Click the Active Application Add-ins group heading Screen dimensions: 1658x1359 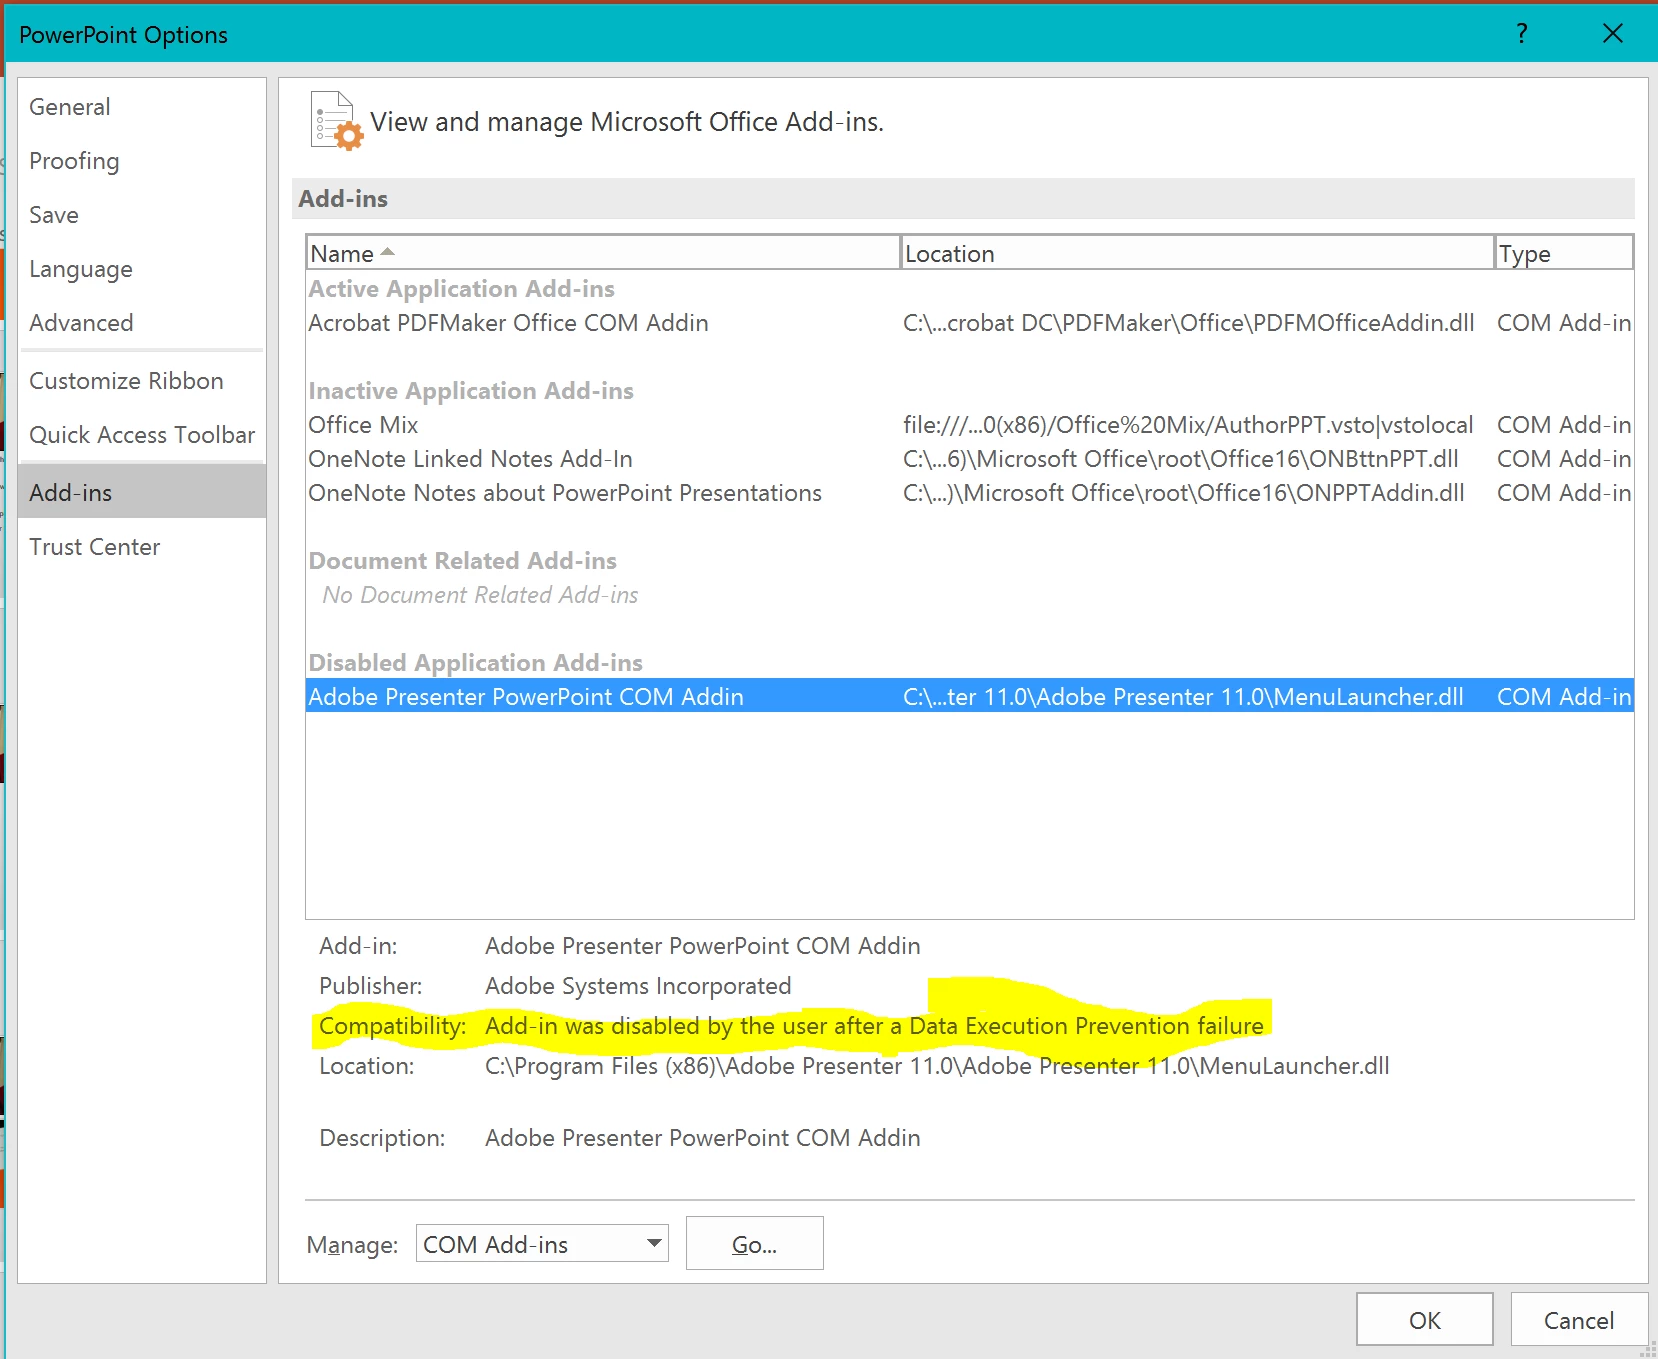tap(461, 289)
